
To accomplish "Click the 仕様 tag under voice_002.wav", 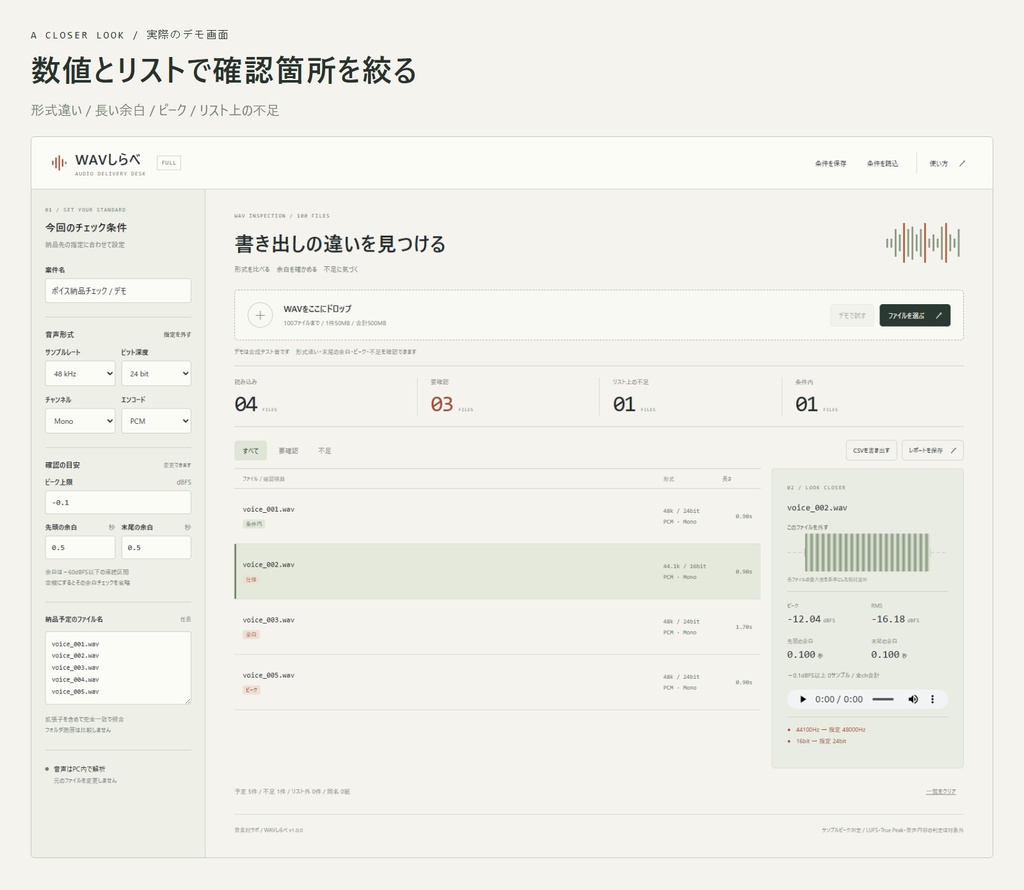I will coord(251,579).
